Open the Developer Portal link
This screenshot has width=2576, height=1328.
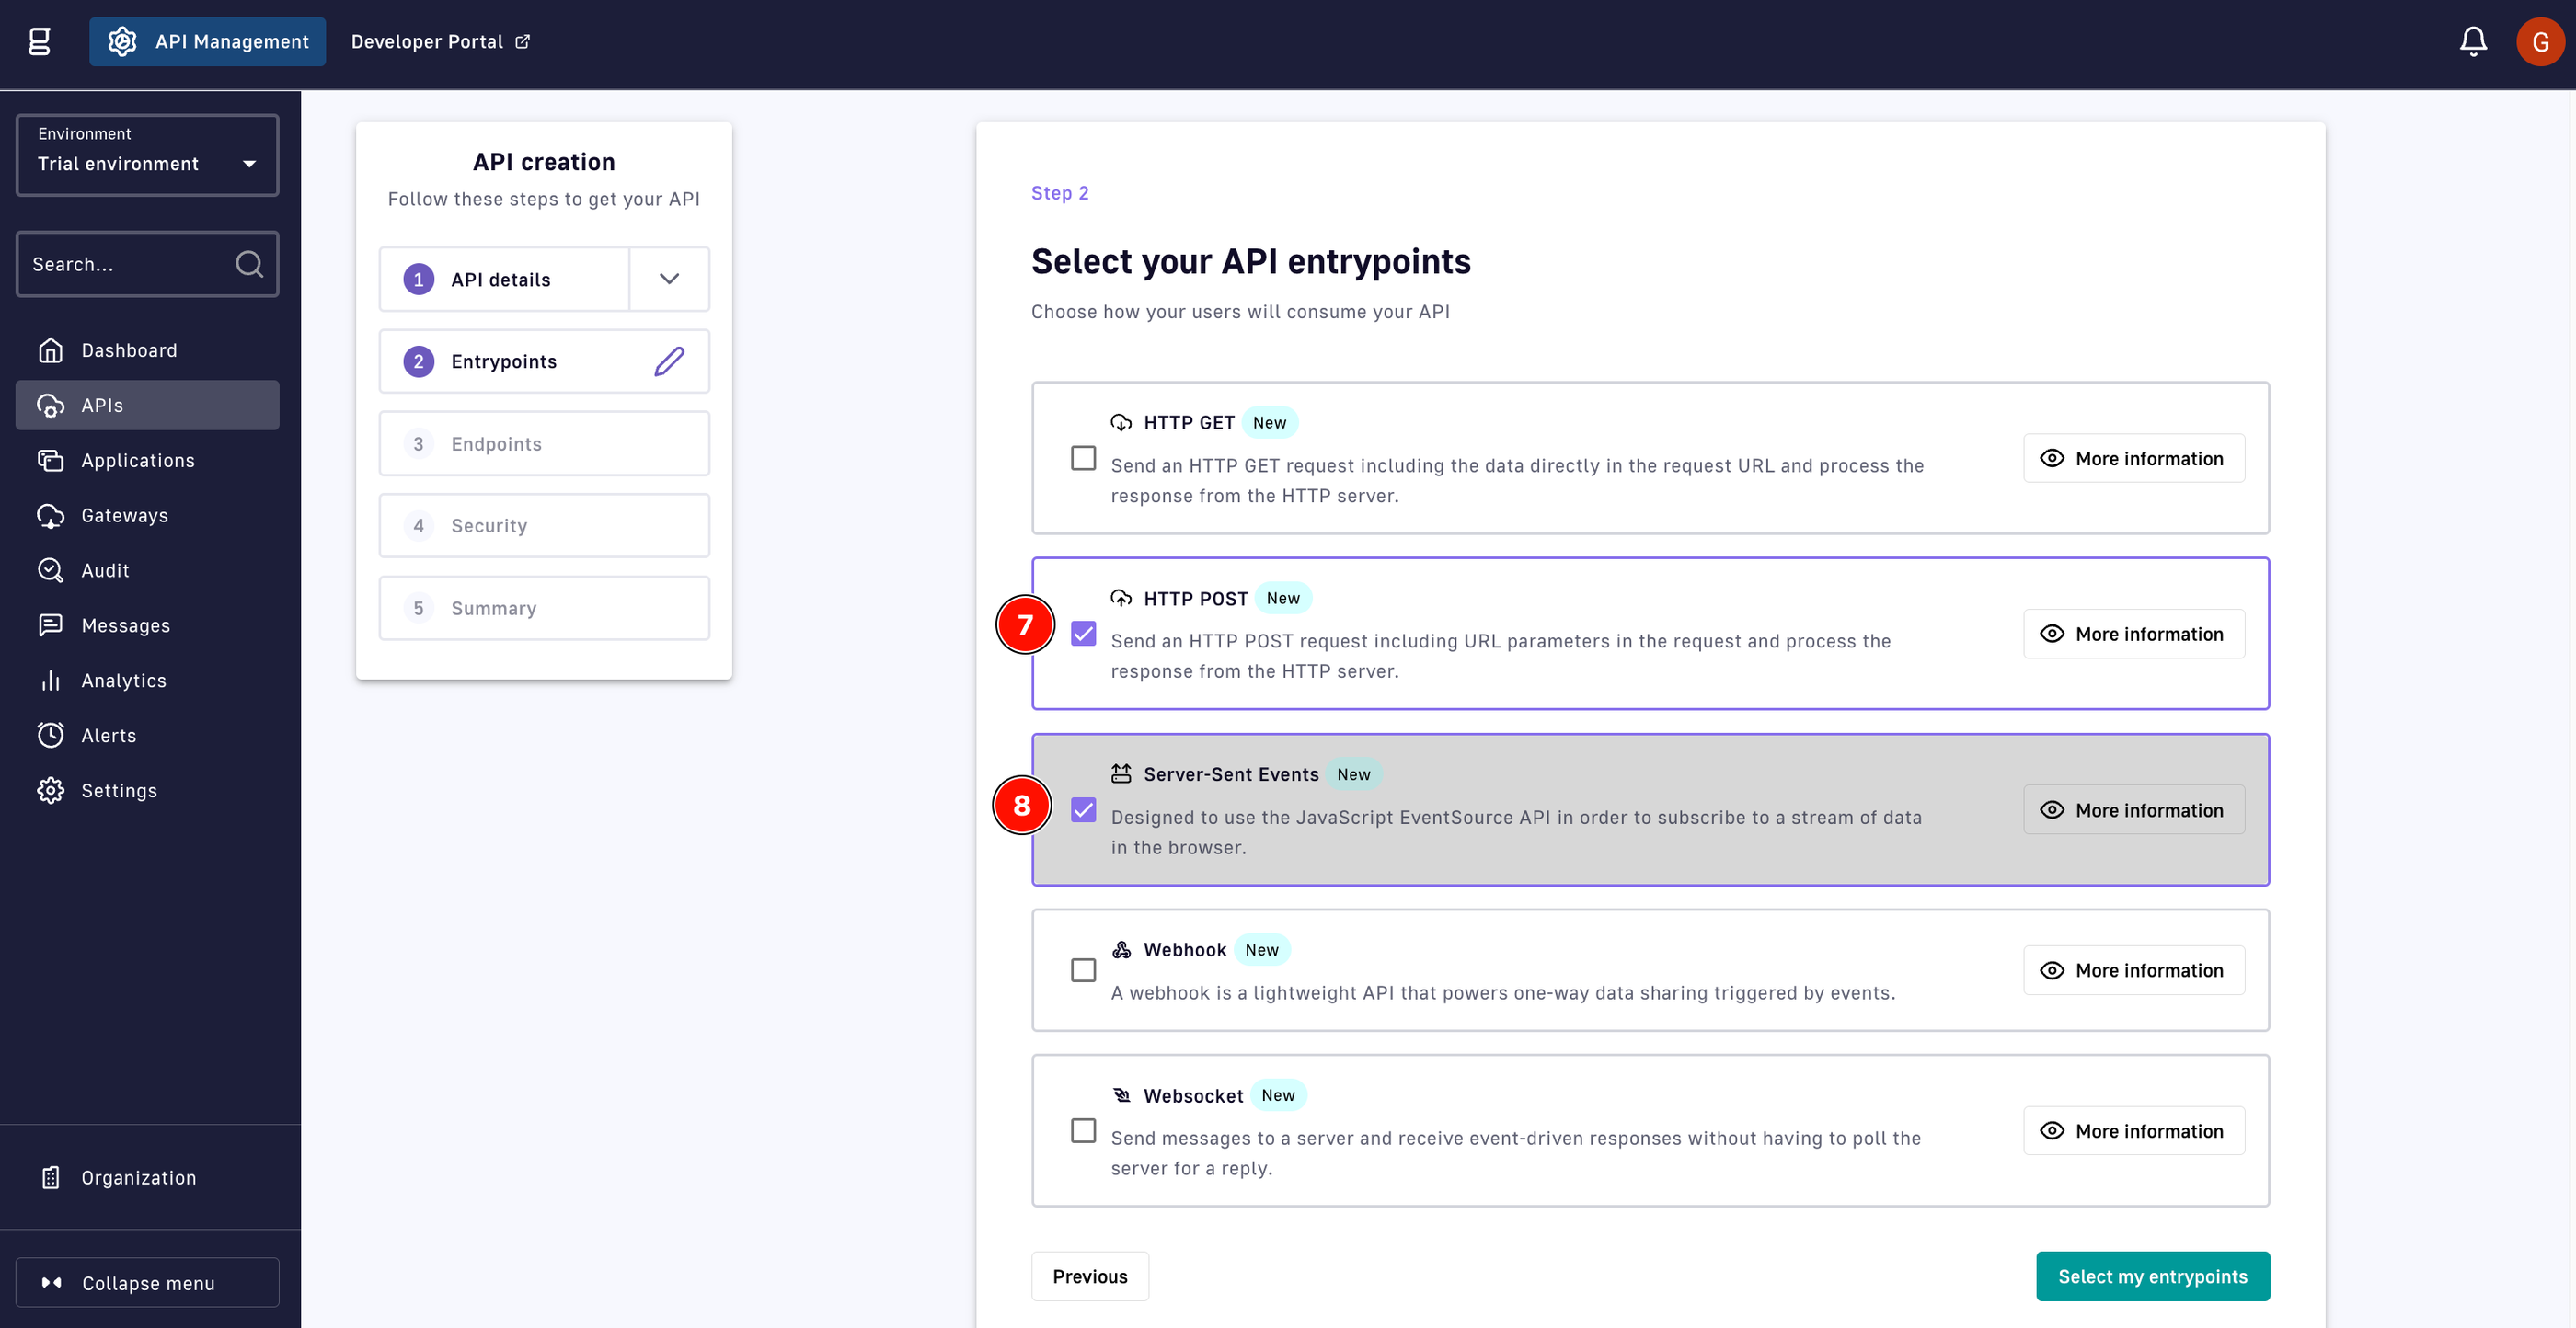click(440, 41)
